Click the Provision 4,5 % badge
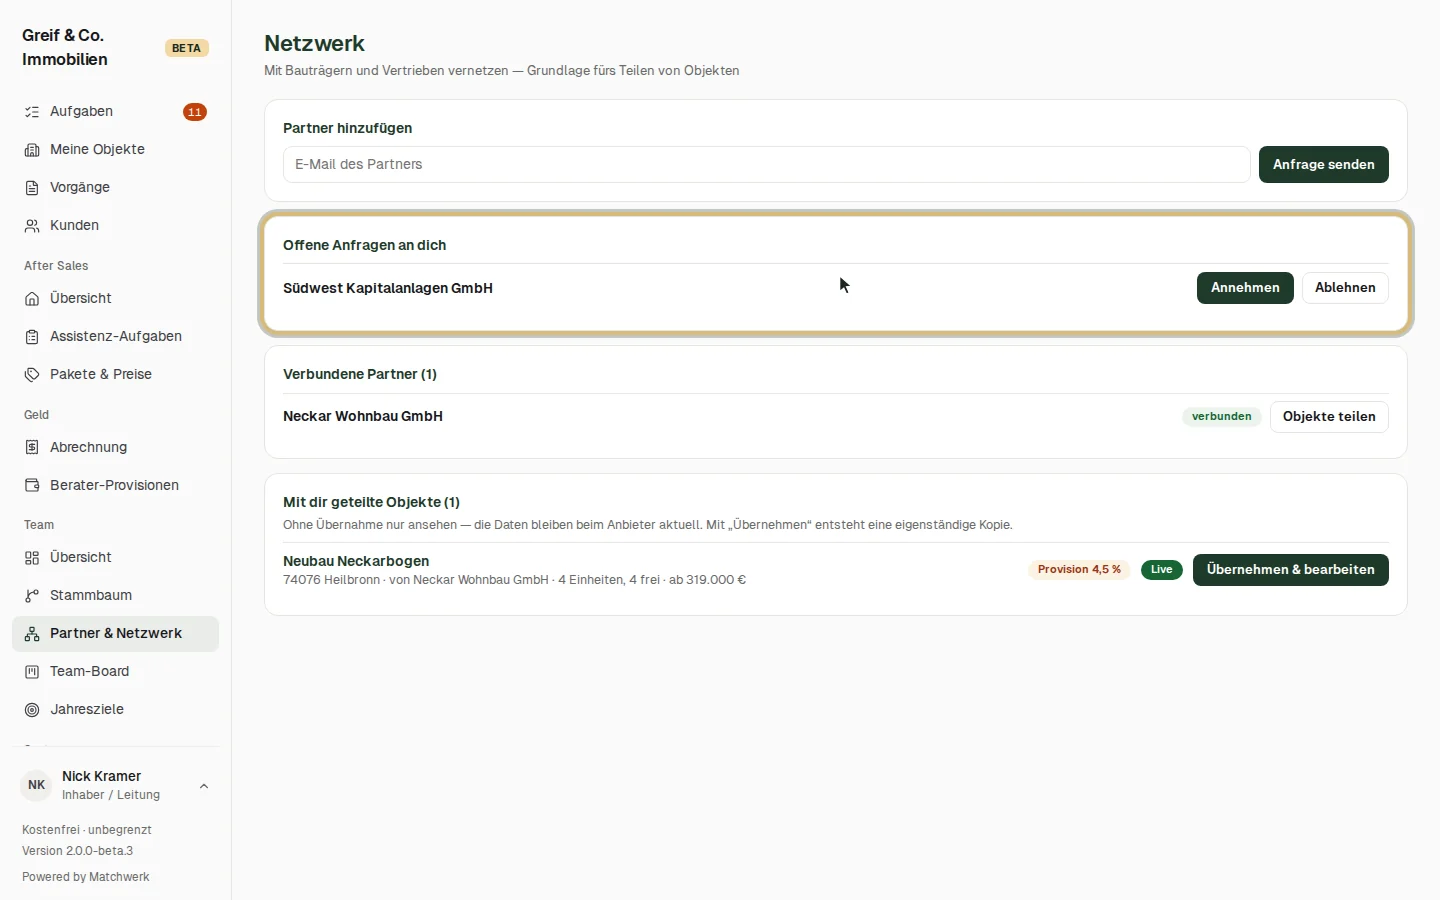Viewport: 1440px width, 900px height. 1079,570
